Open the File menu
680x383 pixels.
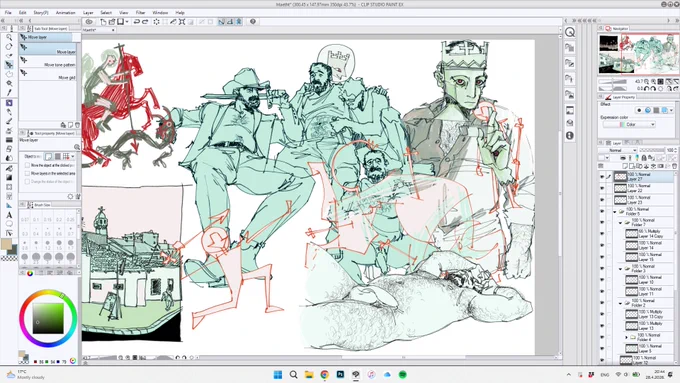point(8,13)
